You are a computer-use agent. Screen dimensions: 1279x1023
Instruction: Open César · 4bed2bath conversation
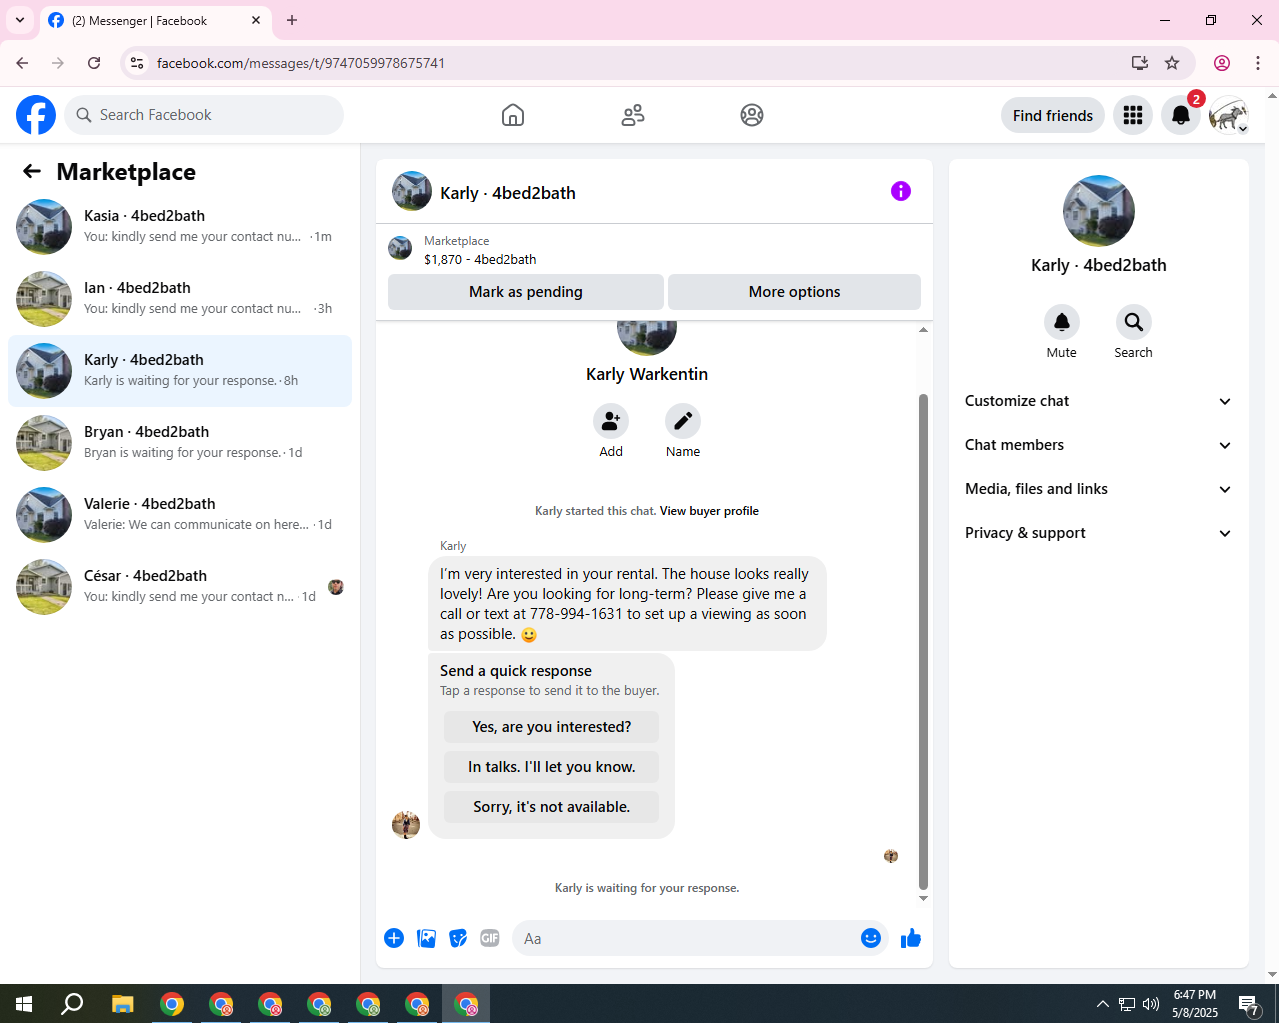[180, 587]
